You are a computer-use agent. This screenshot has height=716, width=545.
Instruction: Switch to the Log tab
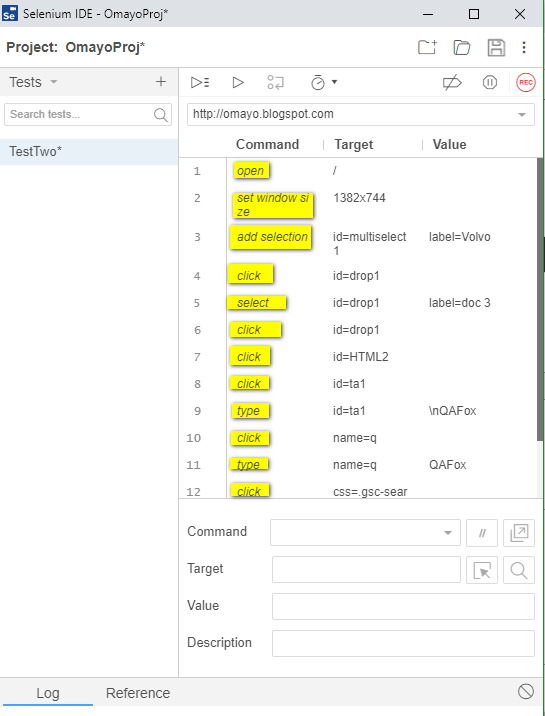point(47,693)
